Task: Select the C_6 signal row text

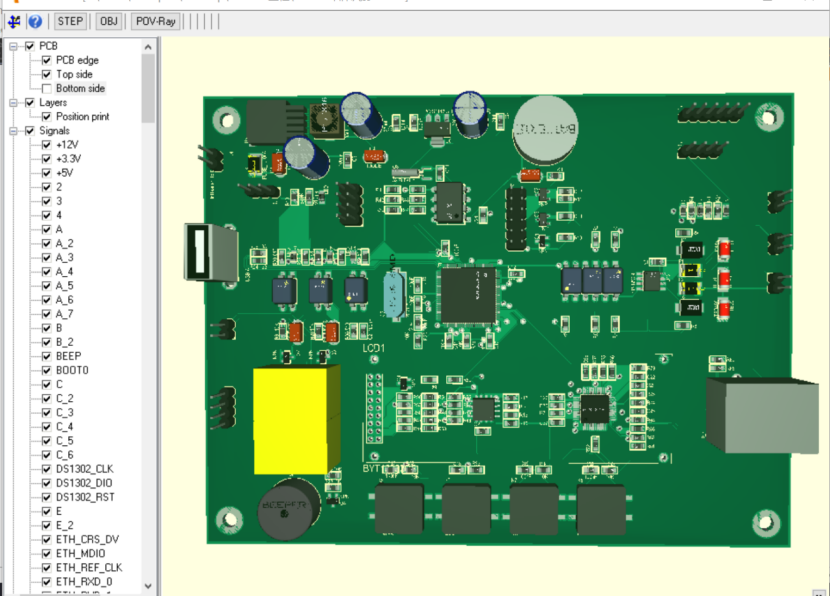Action: 65,455
